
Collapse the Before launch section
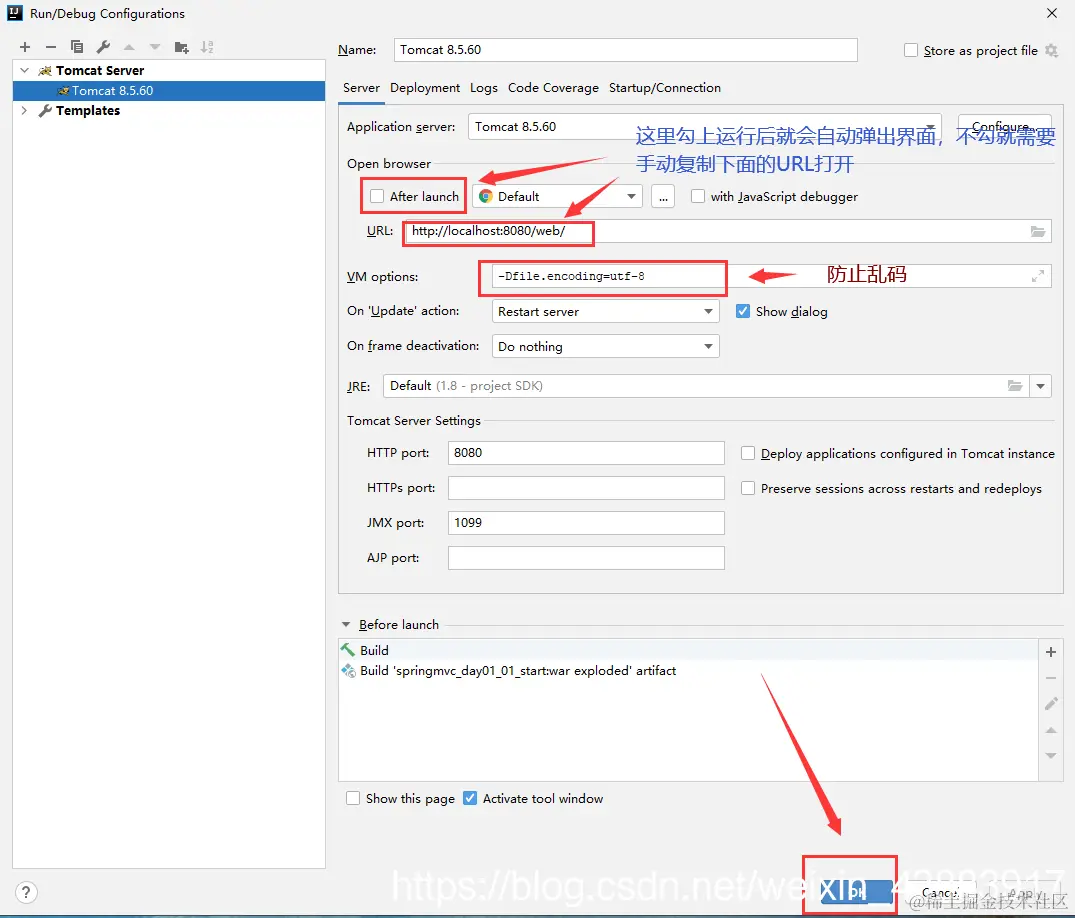[346, 625]
